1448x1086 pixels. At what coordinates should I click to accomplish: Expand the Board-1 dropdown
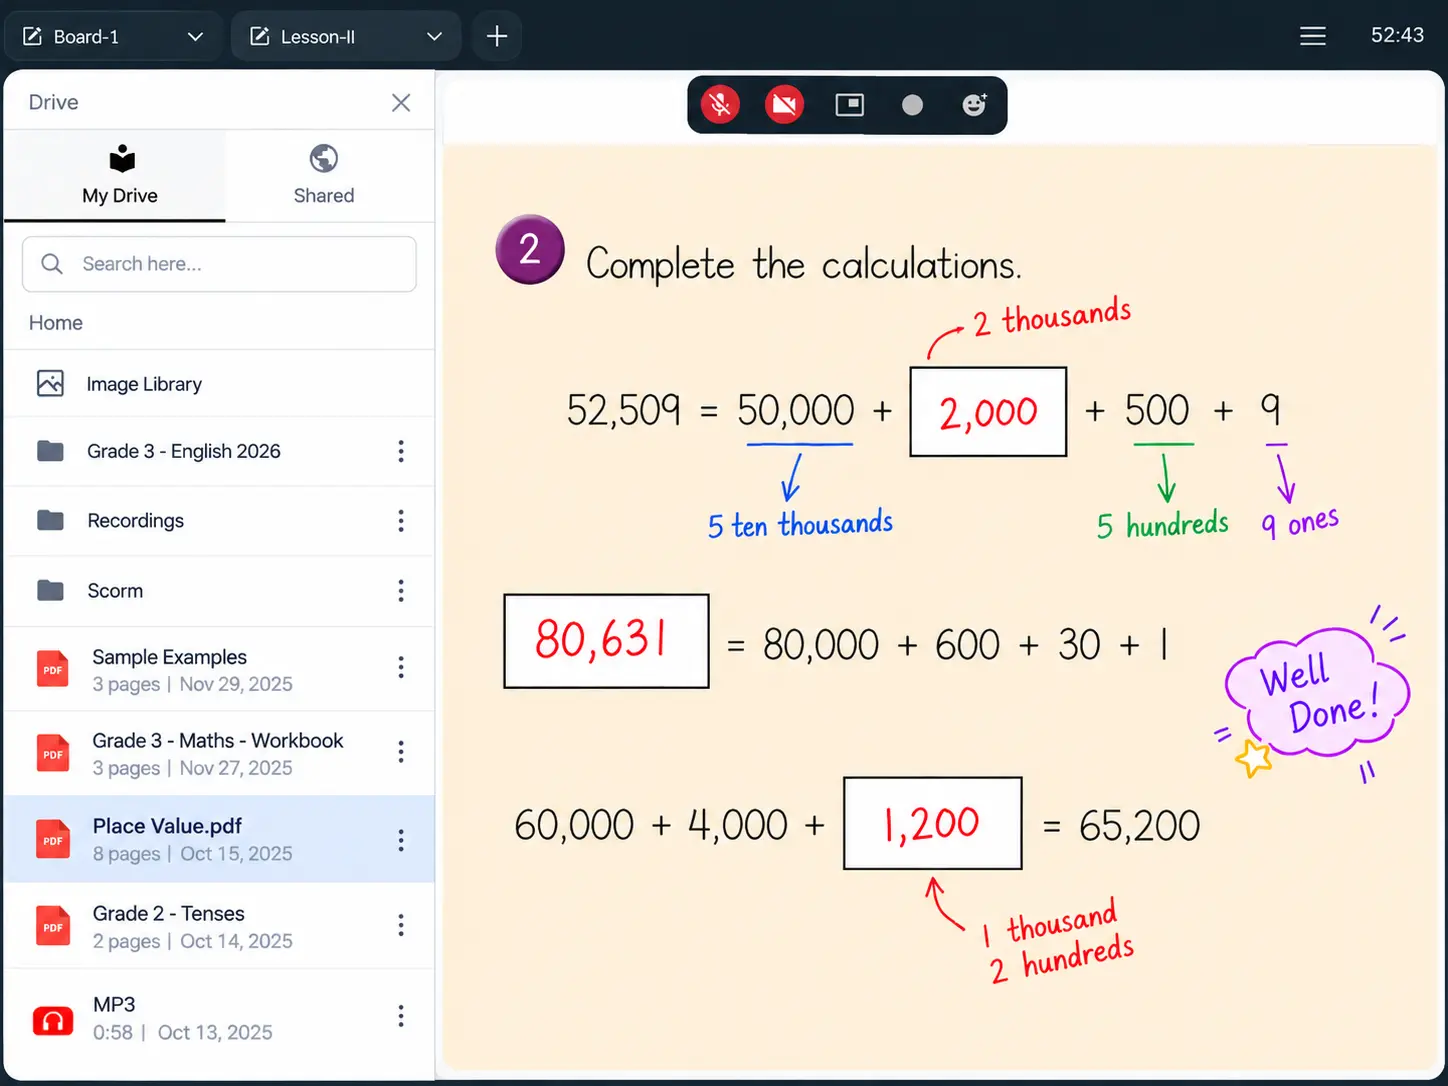point(195,37)
